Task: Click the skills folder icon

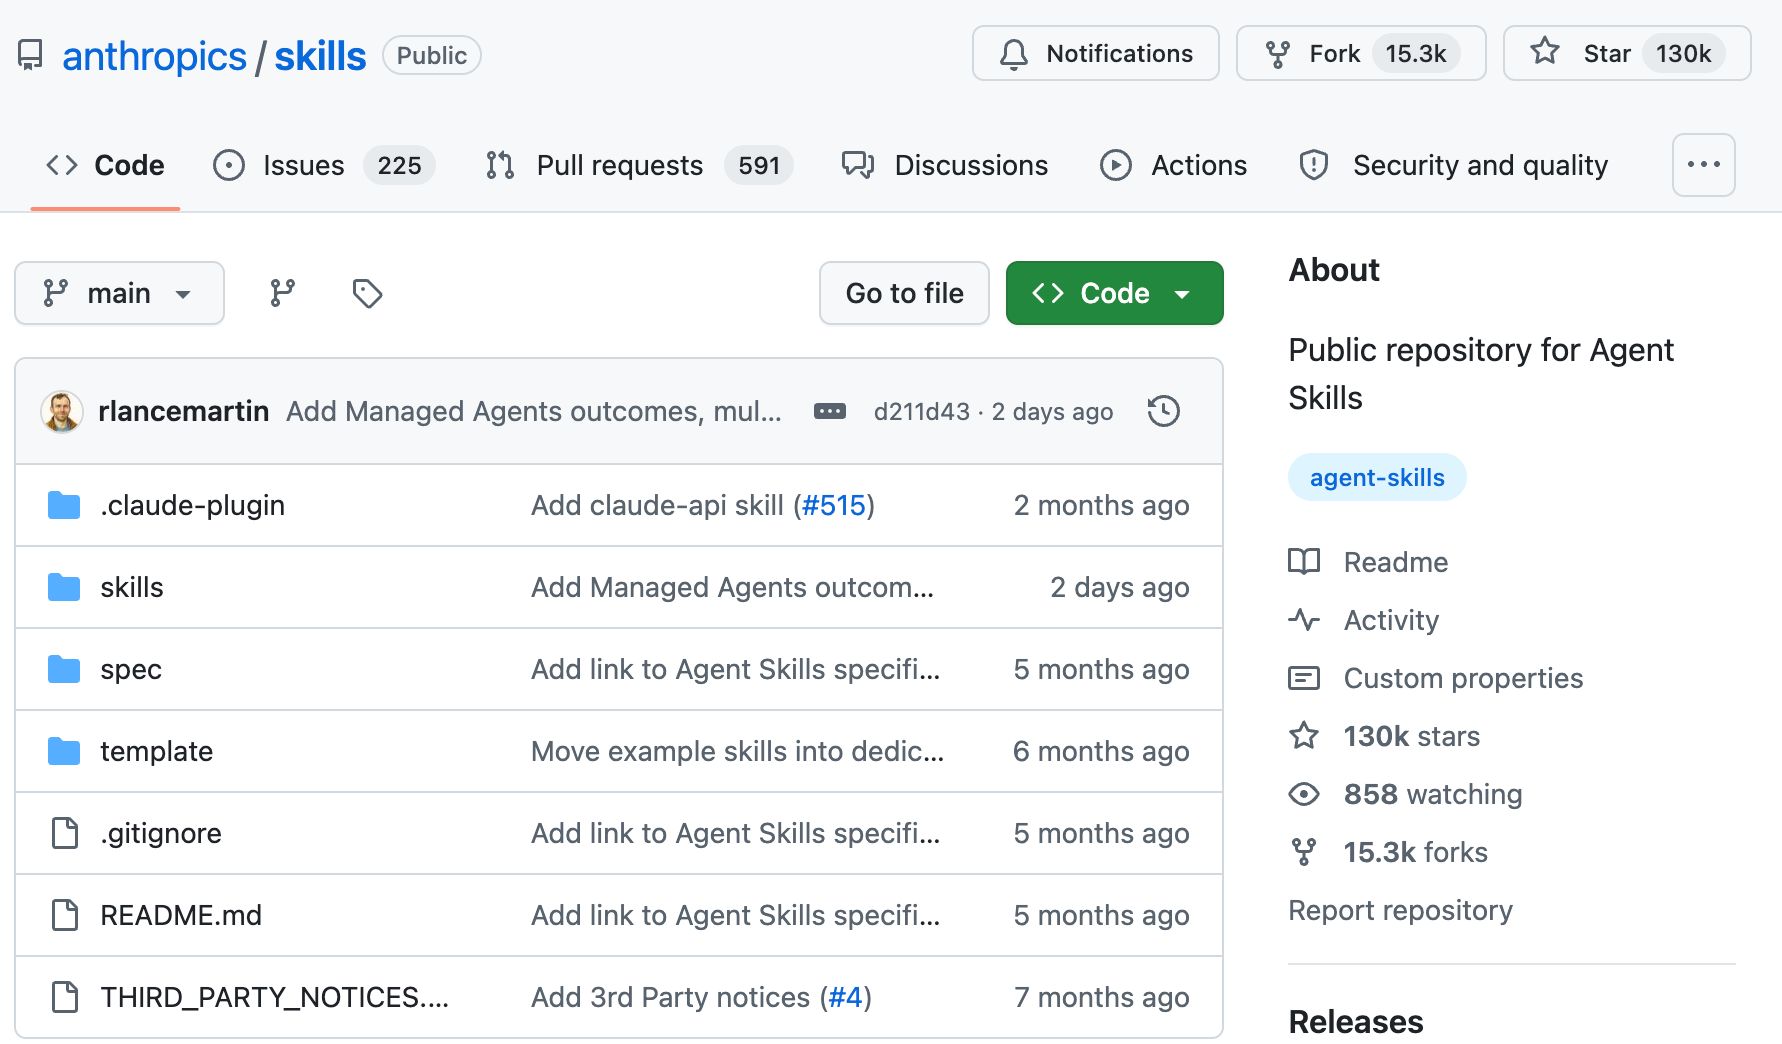Action: [65, 587]
